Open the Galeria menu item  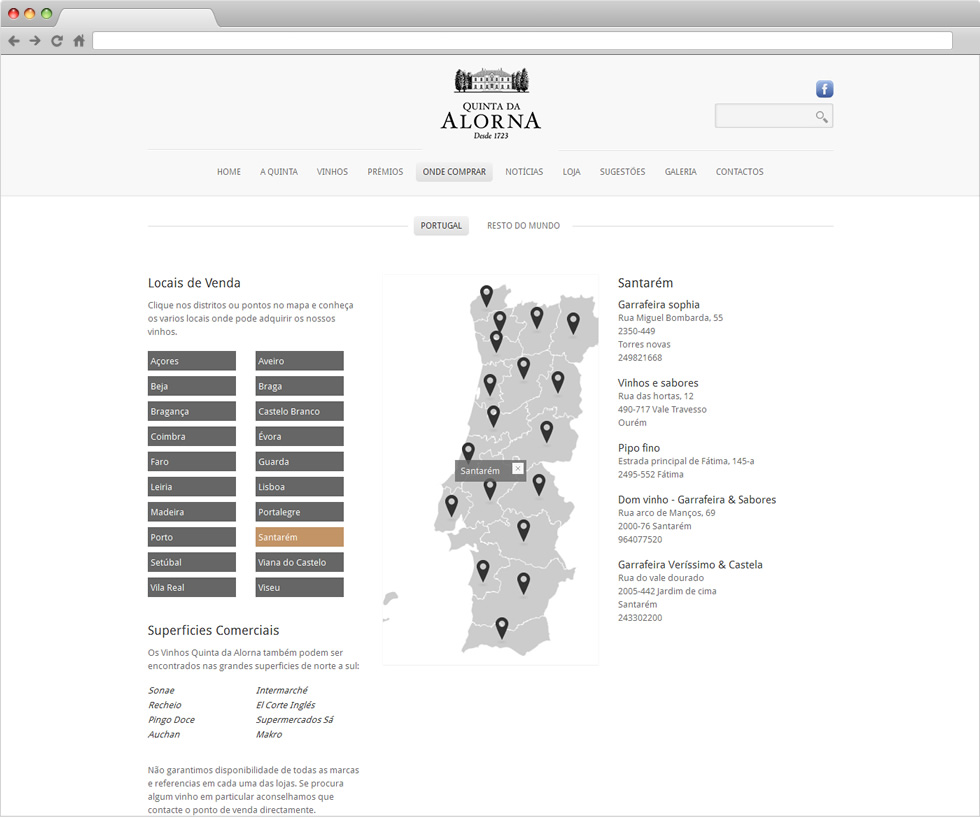(680, 172)
